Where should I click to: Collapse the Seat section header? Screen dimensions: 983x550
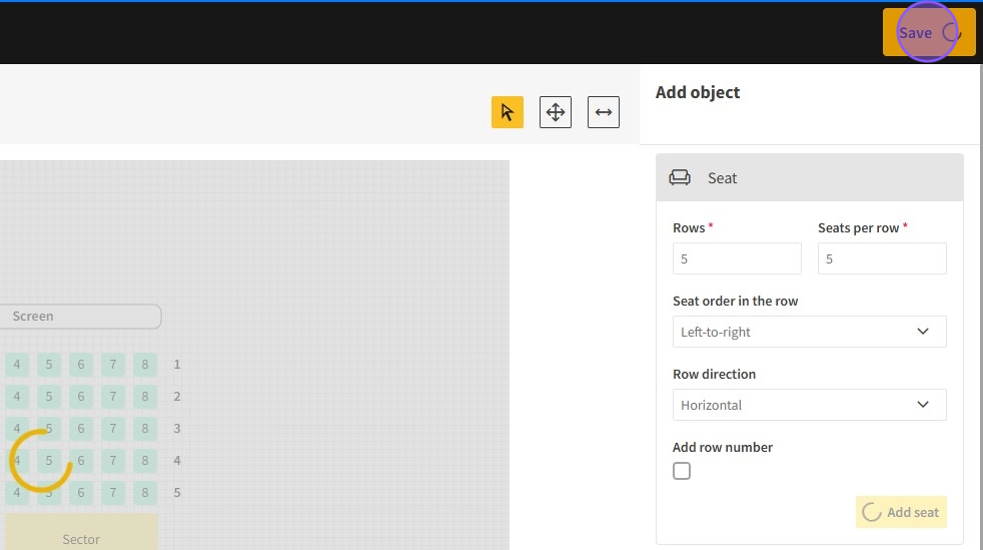[809, 178]
